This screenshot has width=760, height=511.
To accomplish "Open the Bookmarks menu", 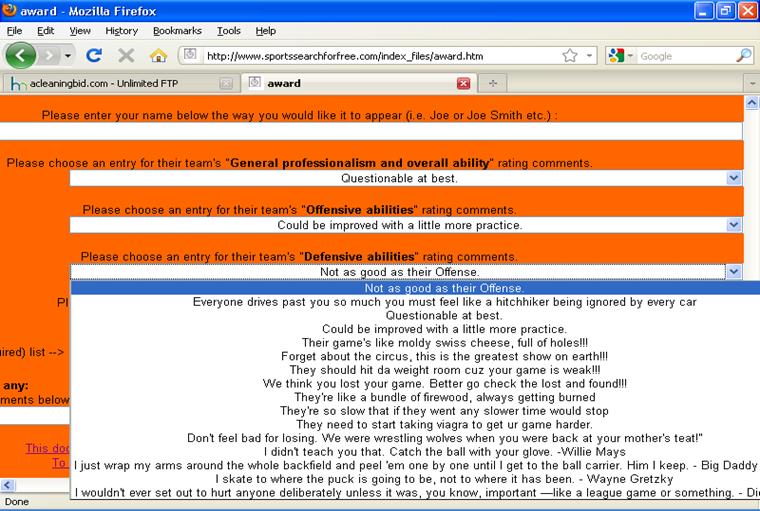I will point(177,31).
